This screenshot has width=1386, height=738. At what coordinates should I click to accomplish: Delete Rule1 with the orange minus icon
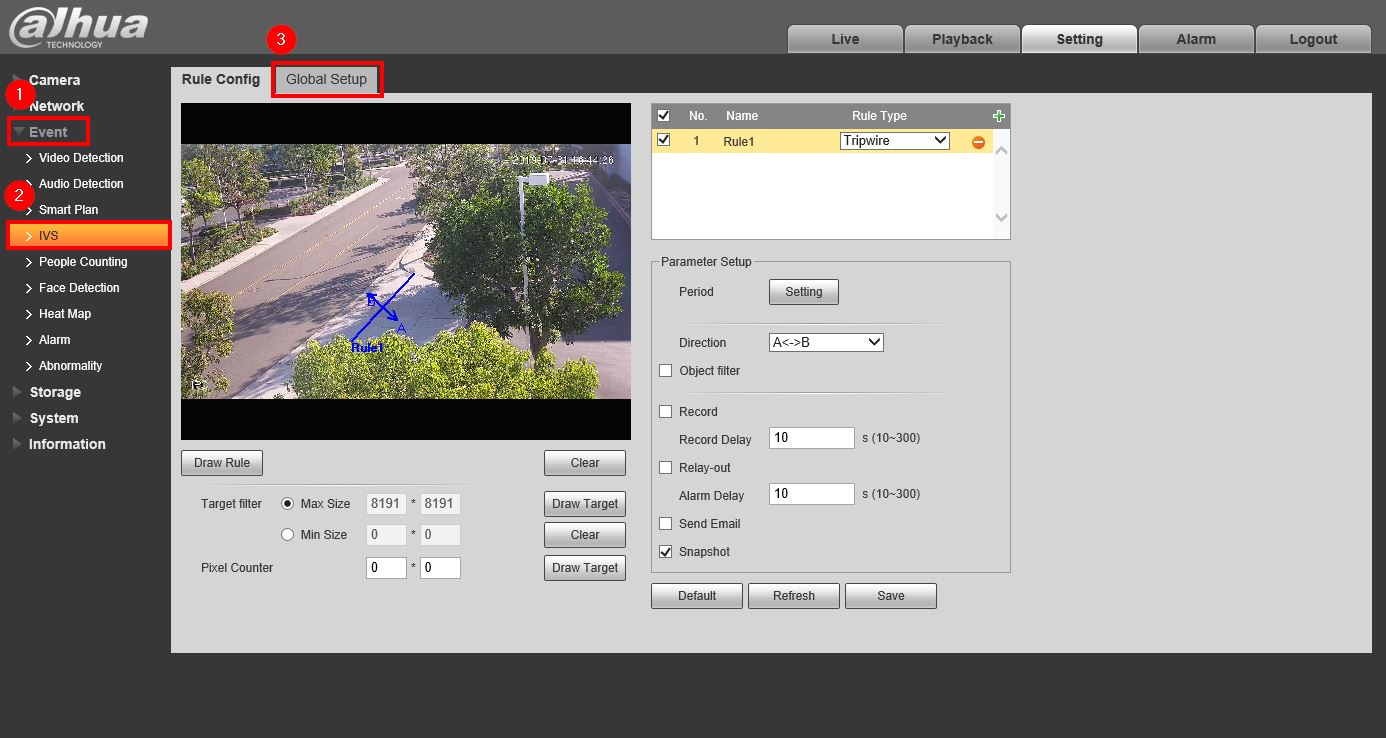pos(978,142)
